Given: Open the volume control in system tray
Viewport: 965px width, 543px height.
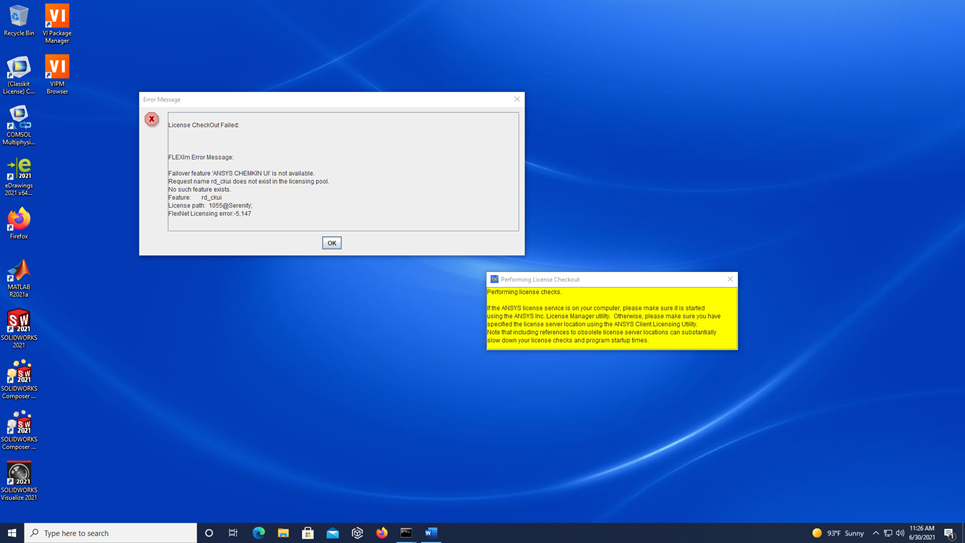Looking at the screenshot, I should (900, 533).
